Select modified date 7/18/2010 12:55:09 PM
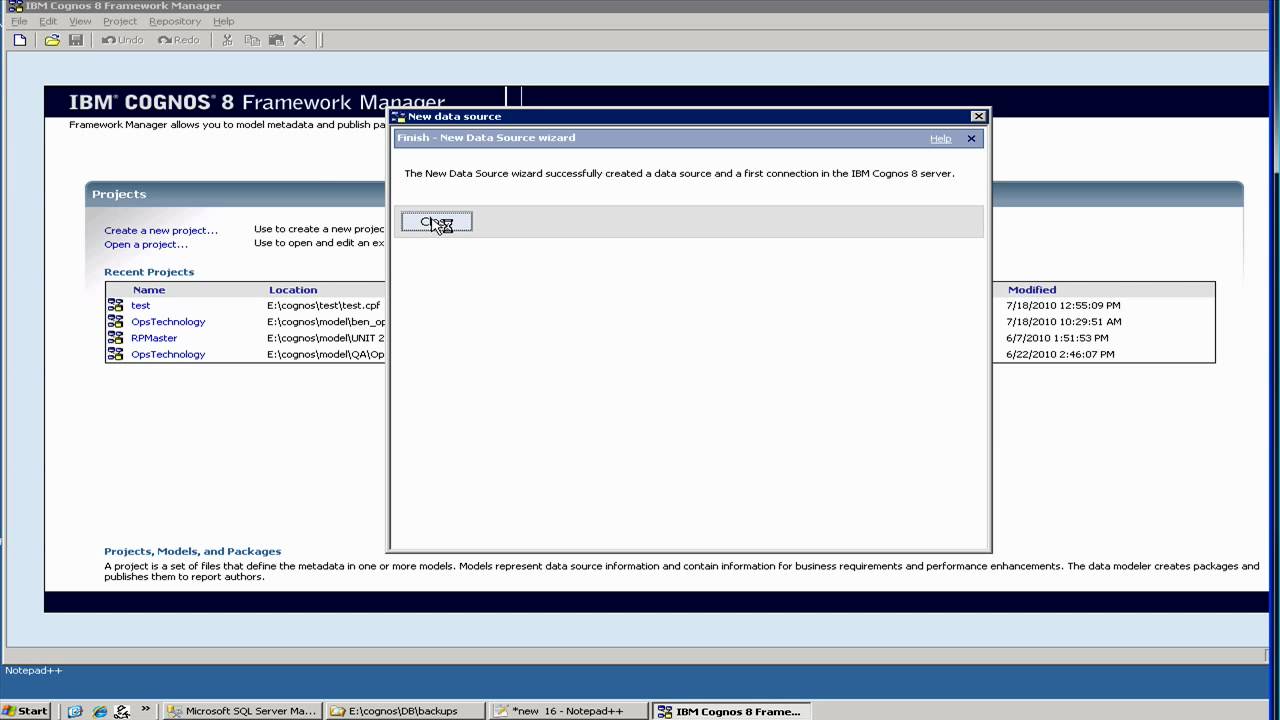 (x=1064, y=305)
